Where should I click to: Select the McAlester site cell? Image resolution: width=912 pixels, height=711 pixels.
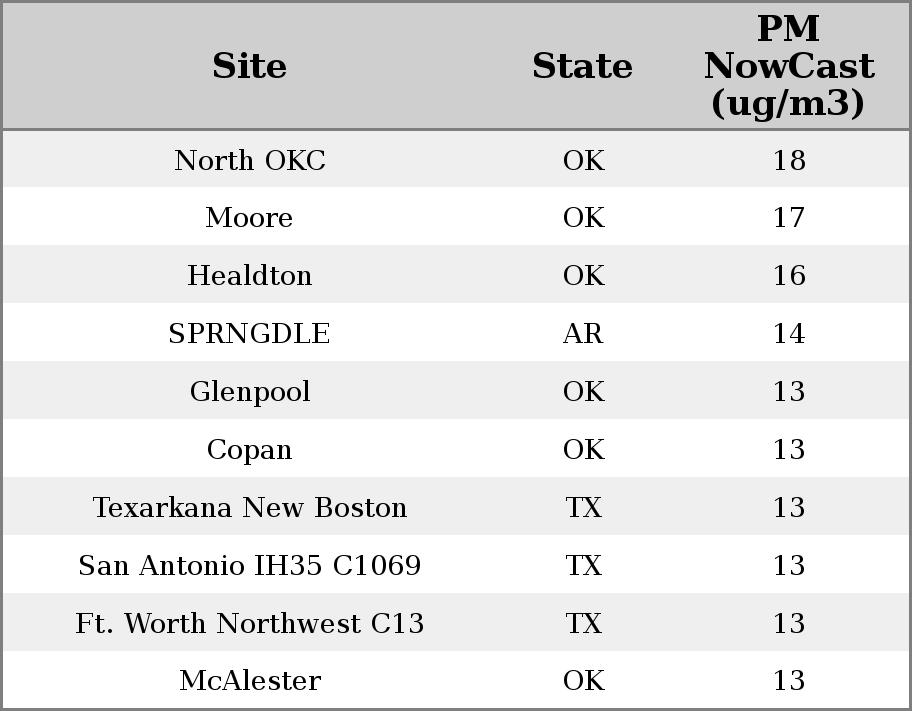coord(249,681)
